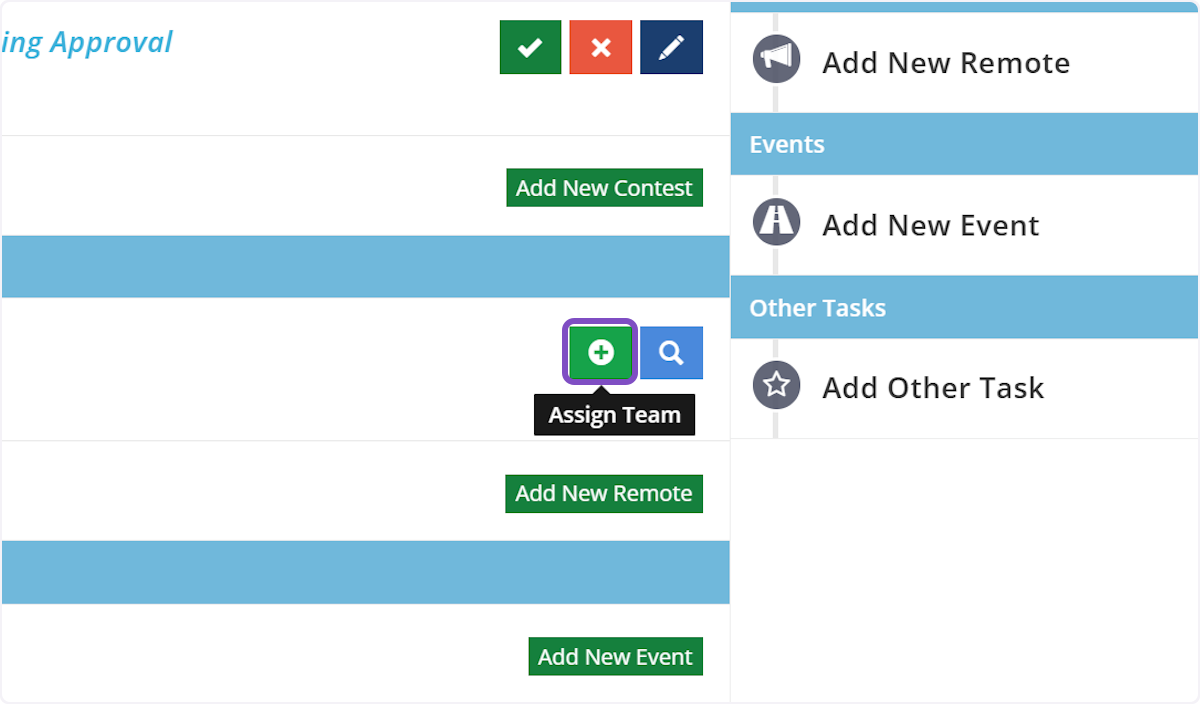Click the blue magnifying glass search button

[x=671, y=352]
